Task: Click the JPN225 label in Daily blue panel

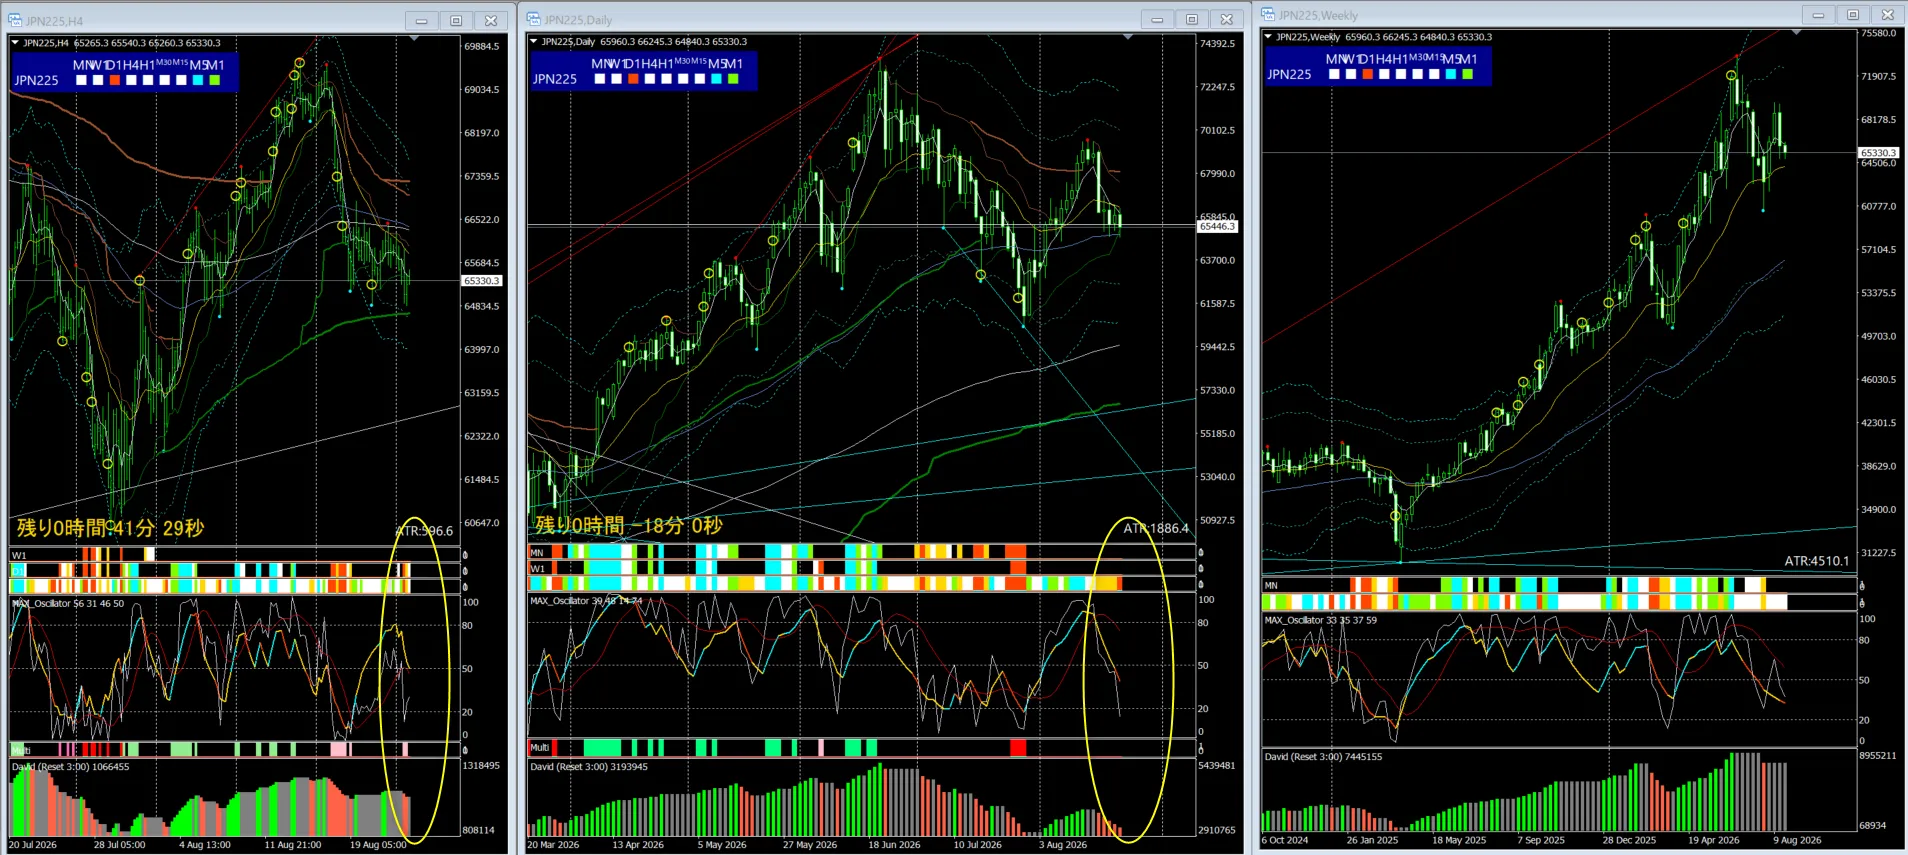Action: tap(555, 80)
